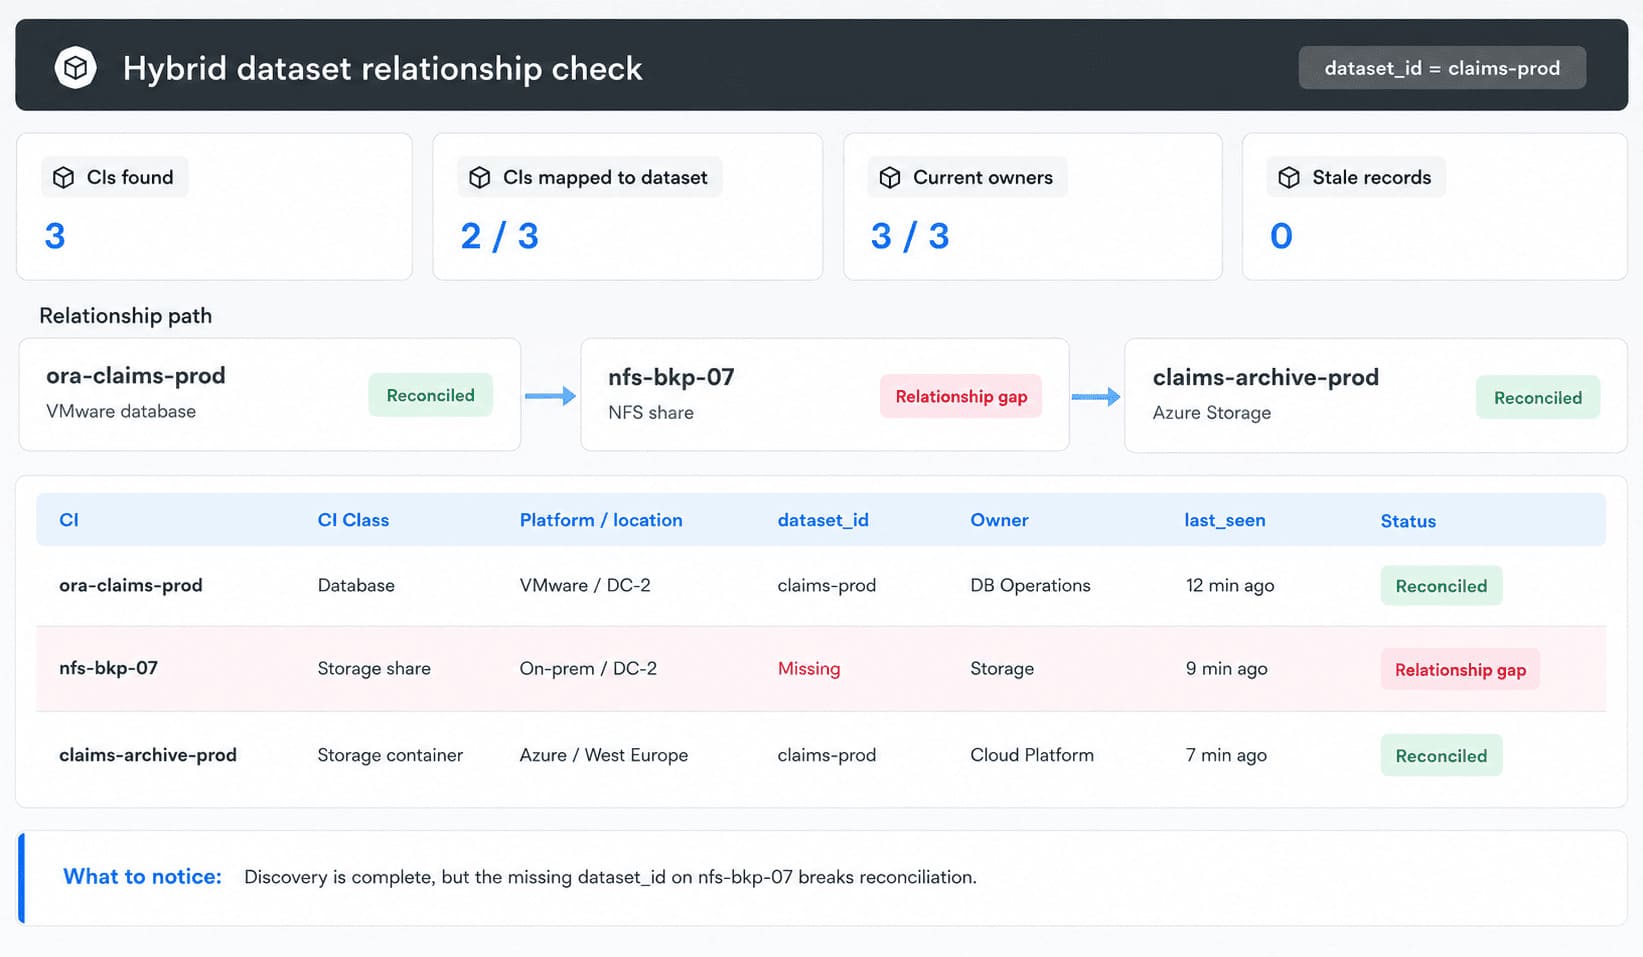Click the VMware / DC-2 location cell
The width and height of the screenshot is (1643, 957).
(585, 585)
